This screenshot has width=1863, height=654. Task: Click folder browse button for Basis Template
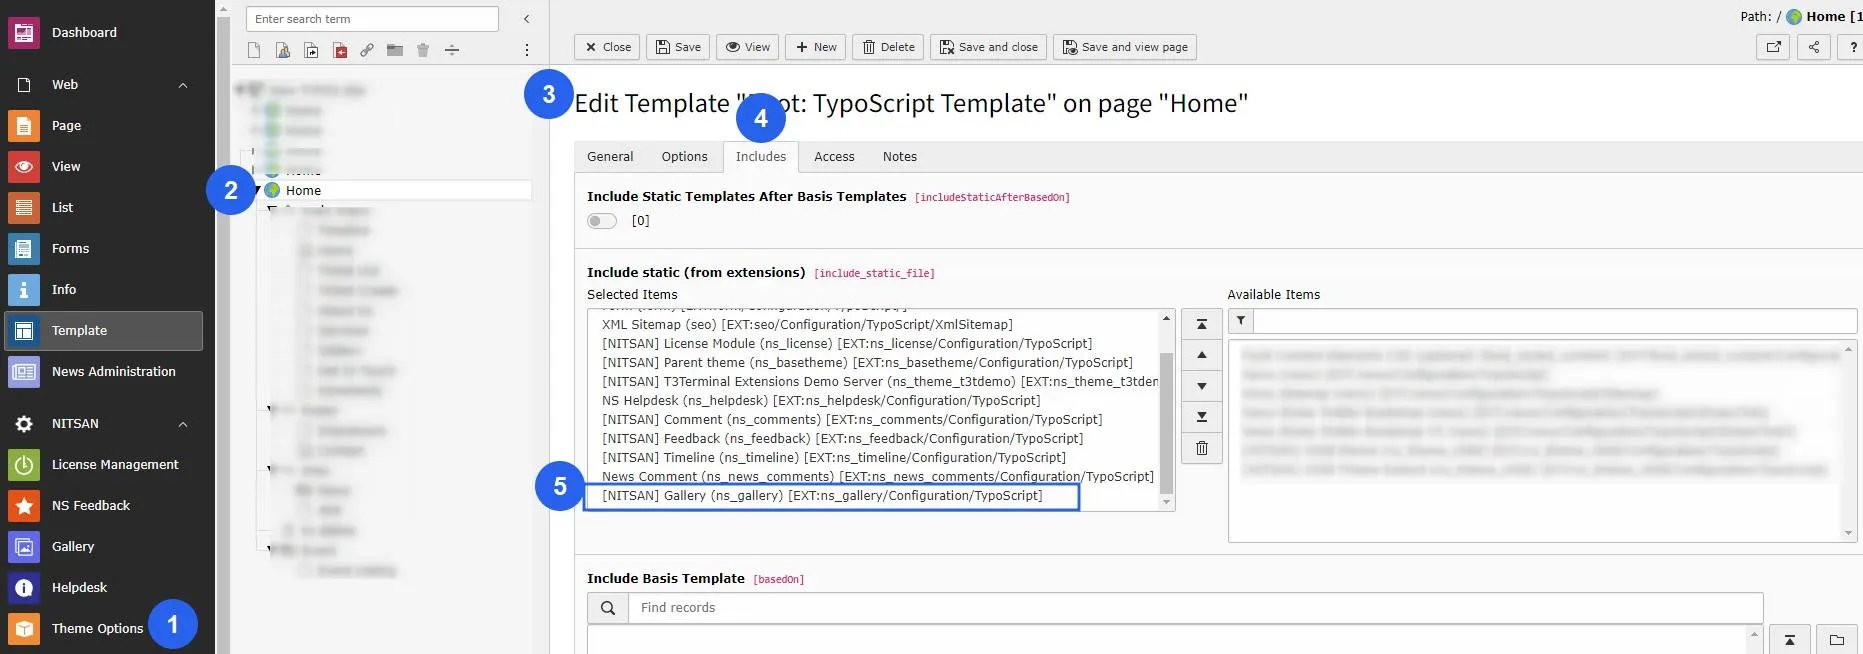tap(1837, 640)
